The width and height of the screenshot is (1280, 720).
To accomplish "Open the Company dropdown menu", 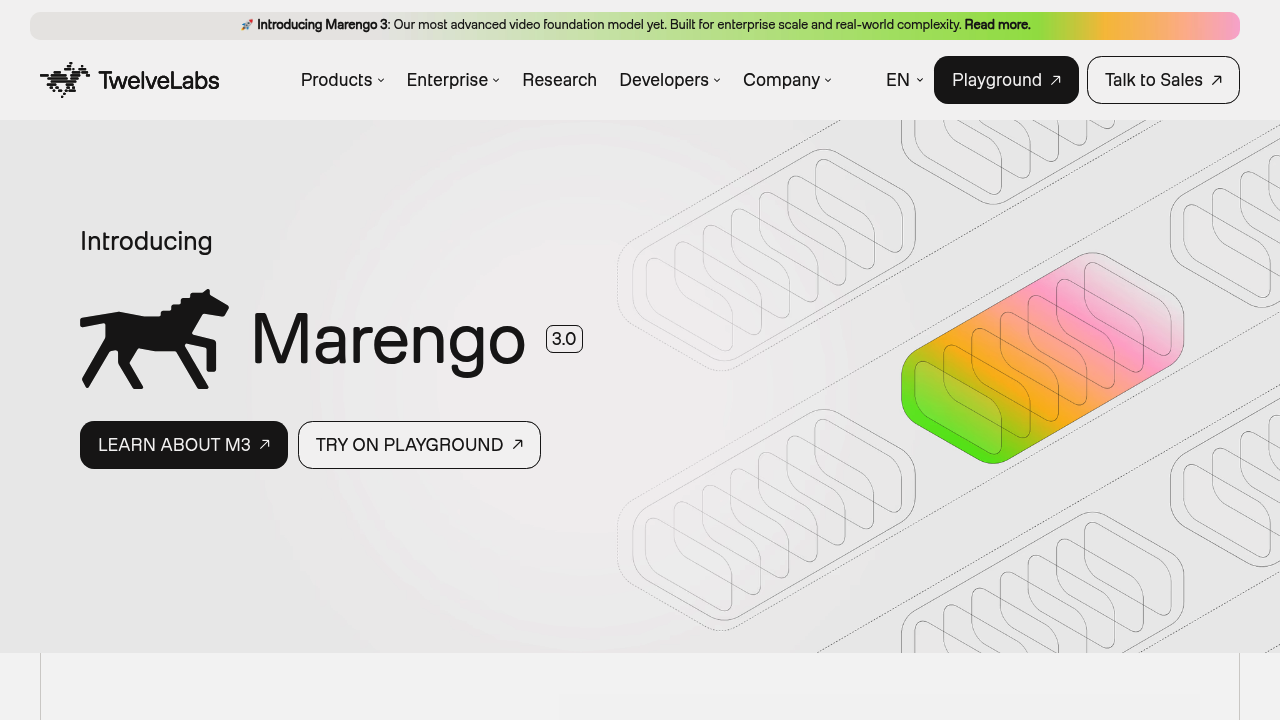I will 787,80.
